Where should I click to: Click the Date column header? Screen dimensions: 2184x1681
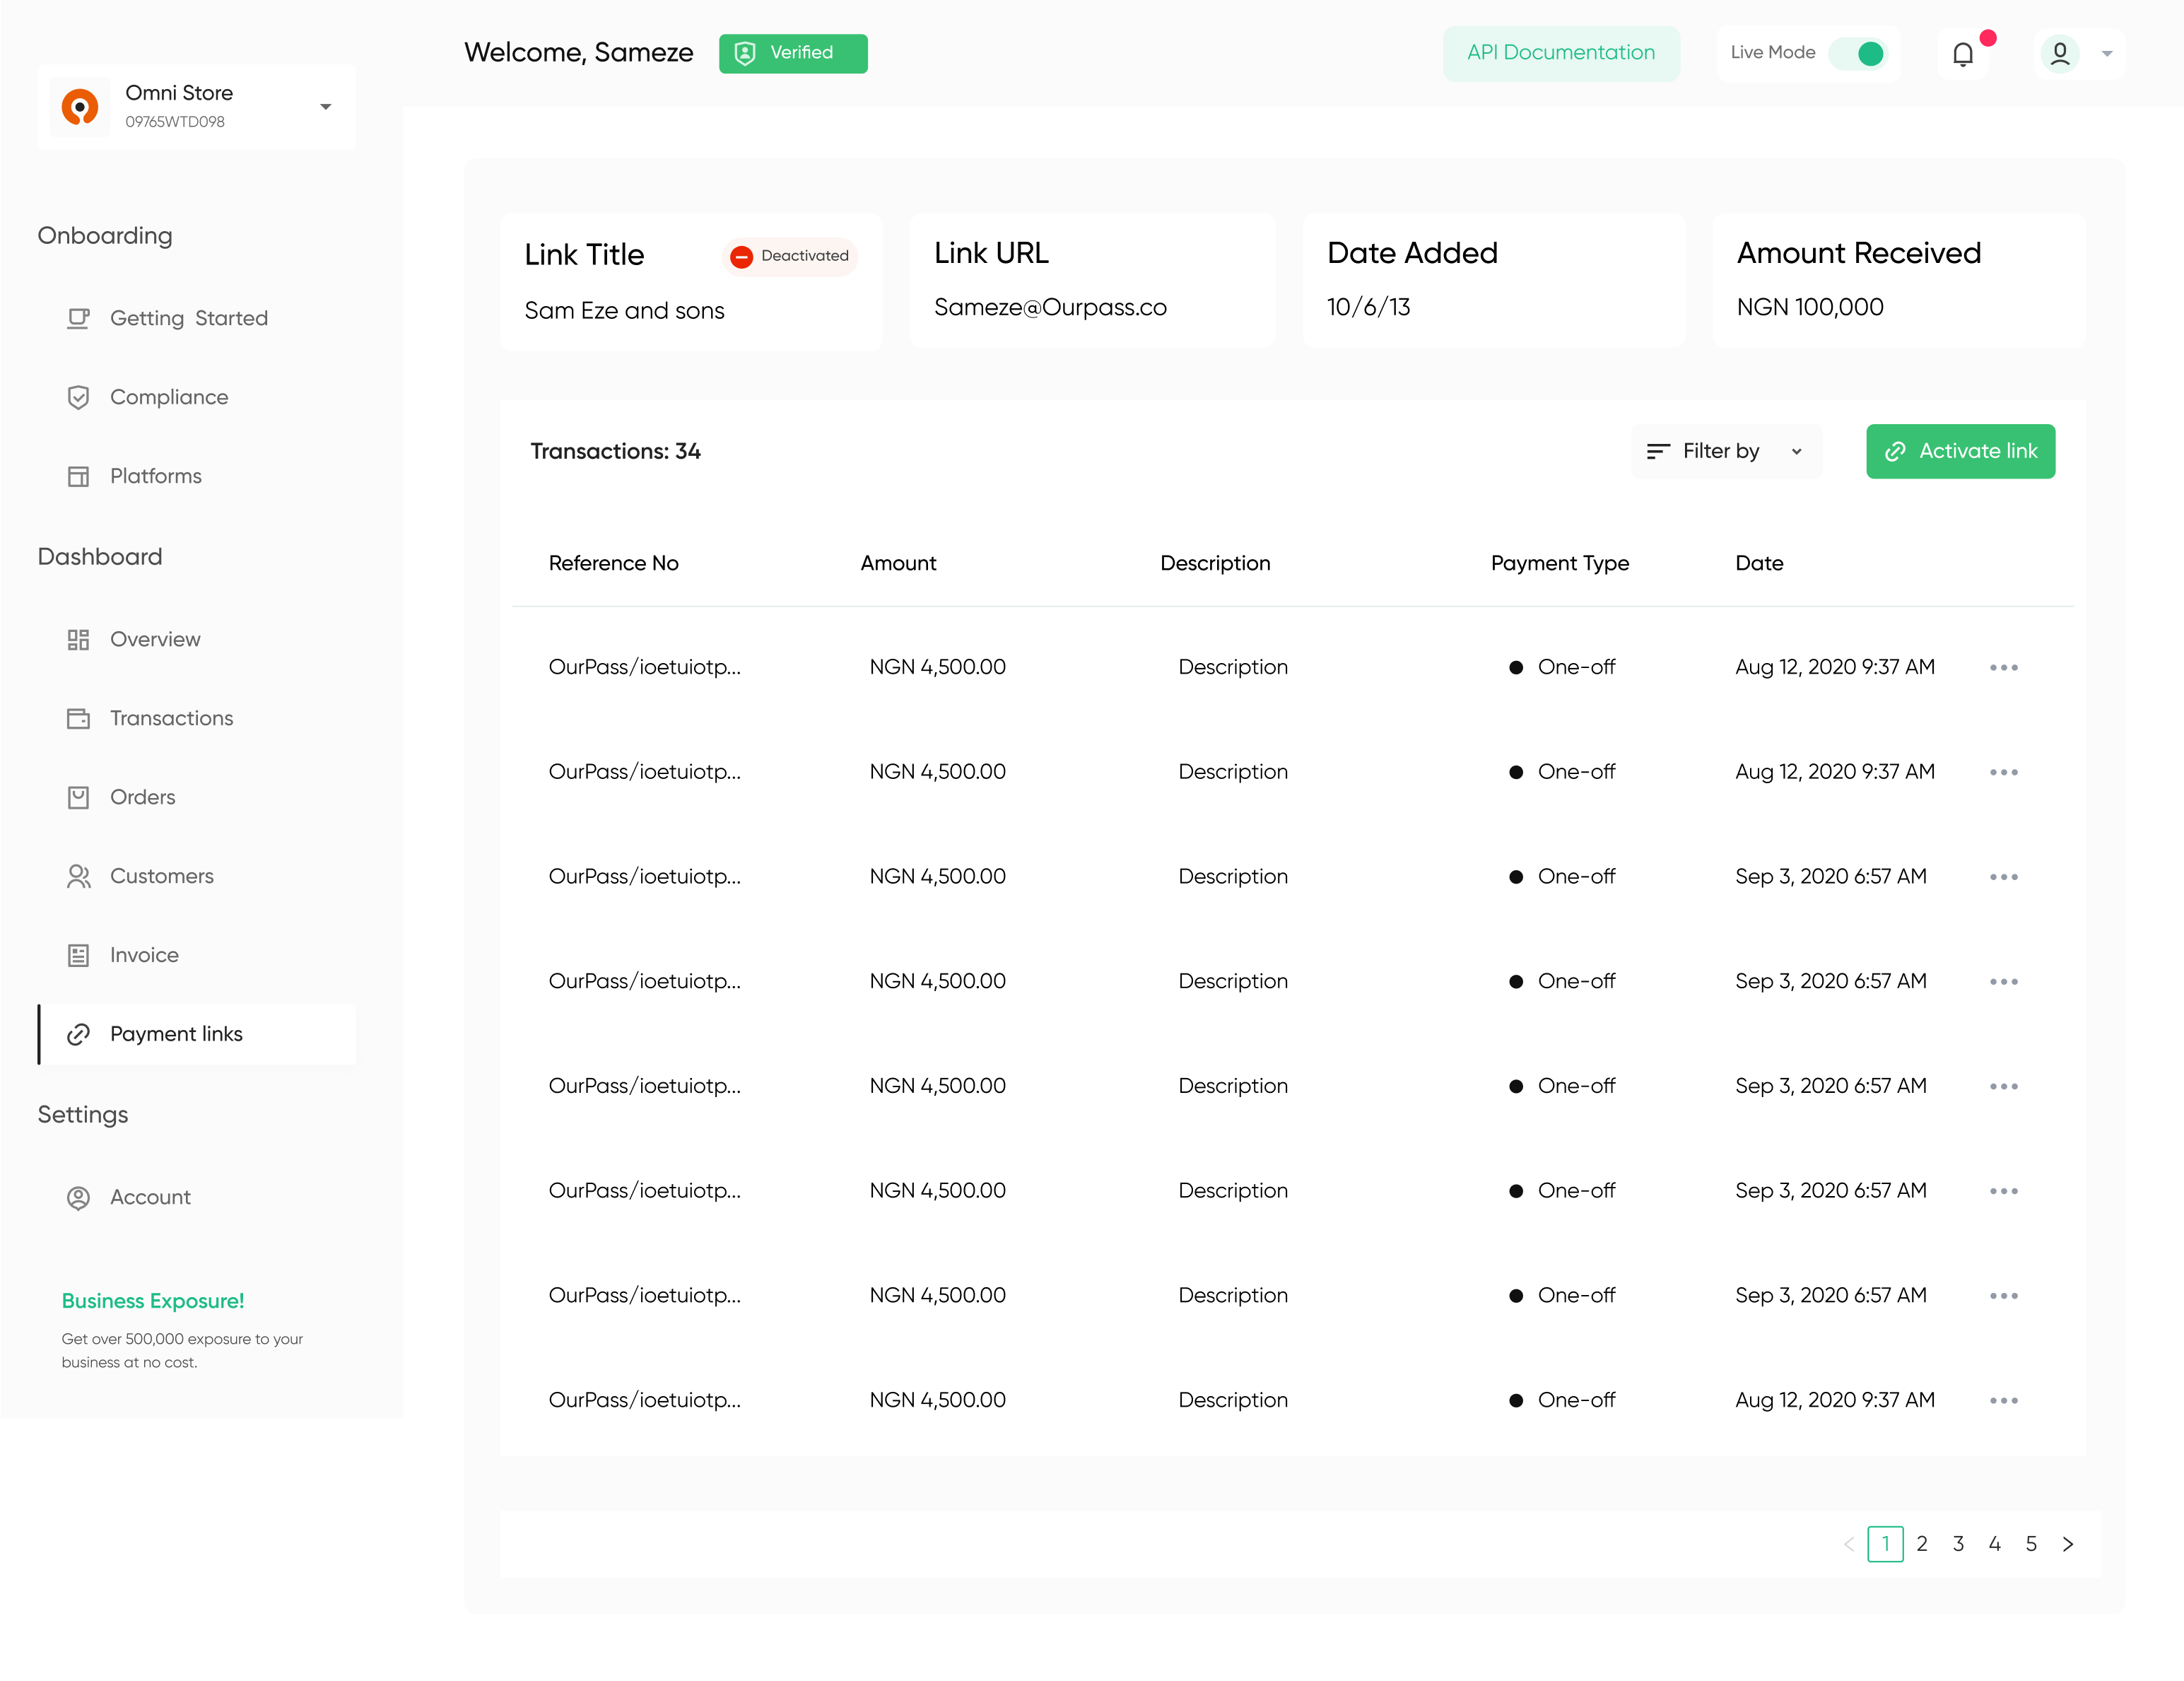tap(1759, 563)
